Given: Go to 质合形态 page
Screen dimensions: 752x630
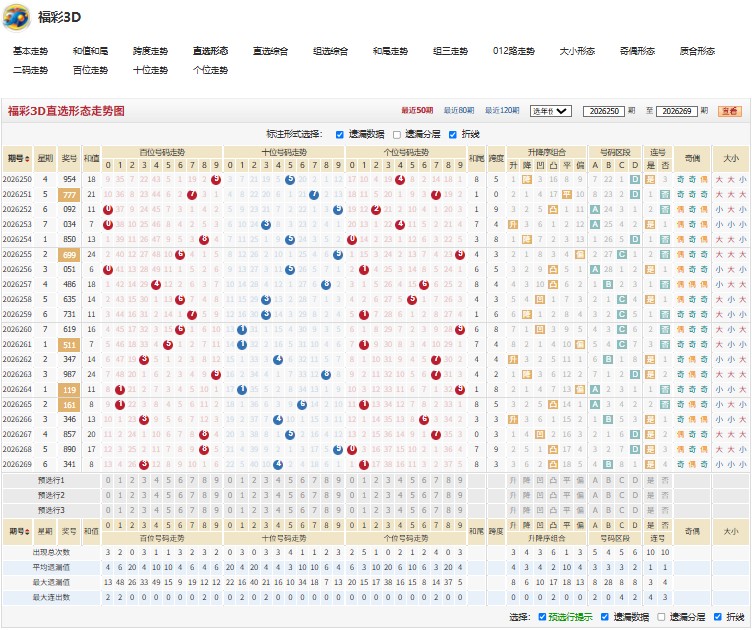Looking at the screenshot, I should (x=697, y=51).
